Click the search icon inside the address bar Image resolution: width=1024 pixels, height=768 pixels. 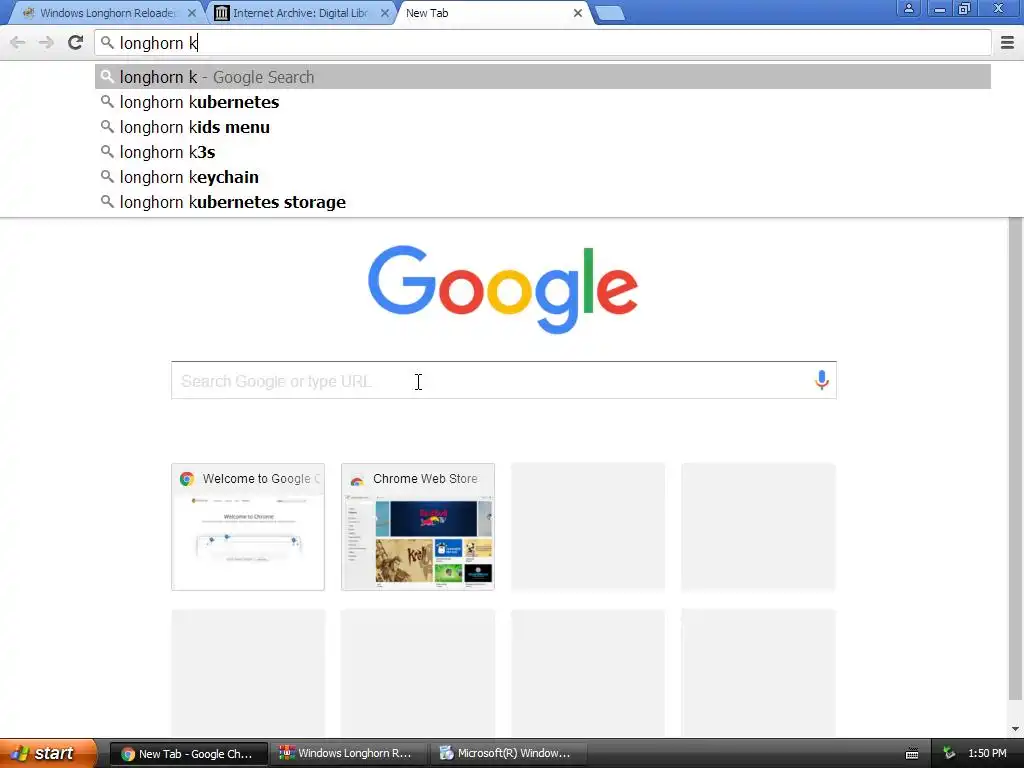coord(107,43)
